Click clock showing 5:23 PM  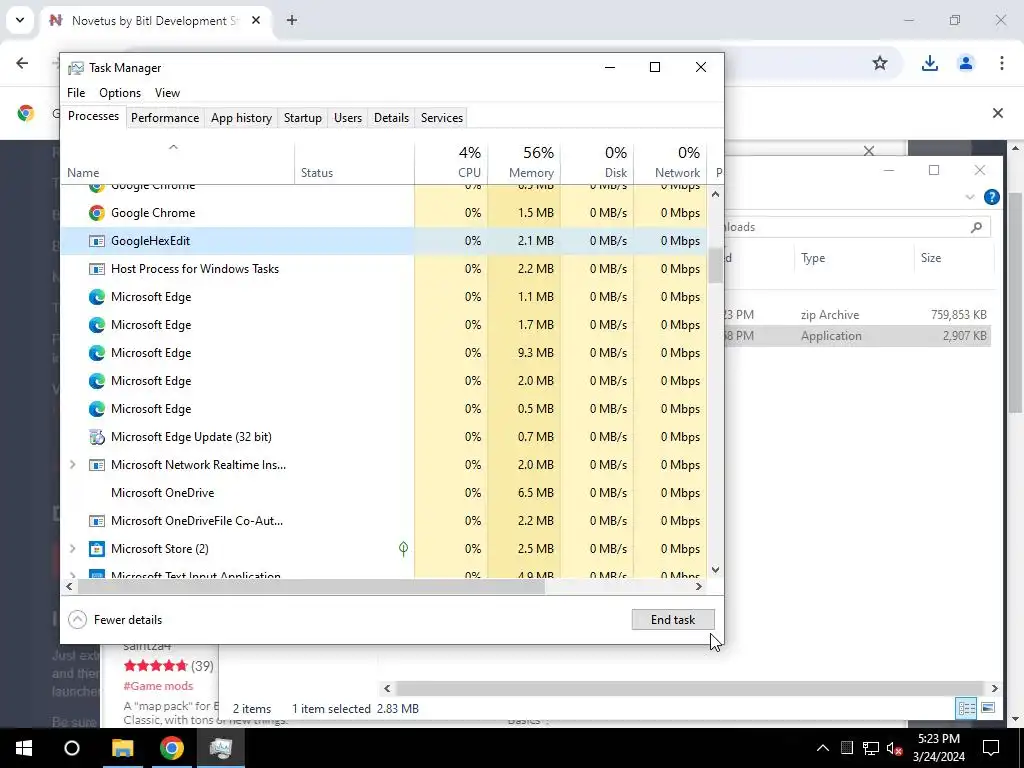click(938, 739)
